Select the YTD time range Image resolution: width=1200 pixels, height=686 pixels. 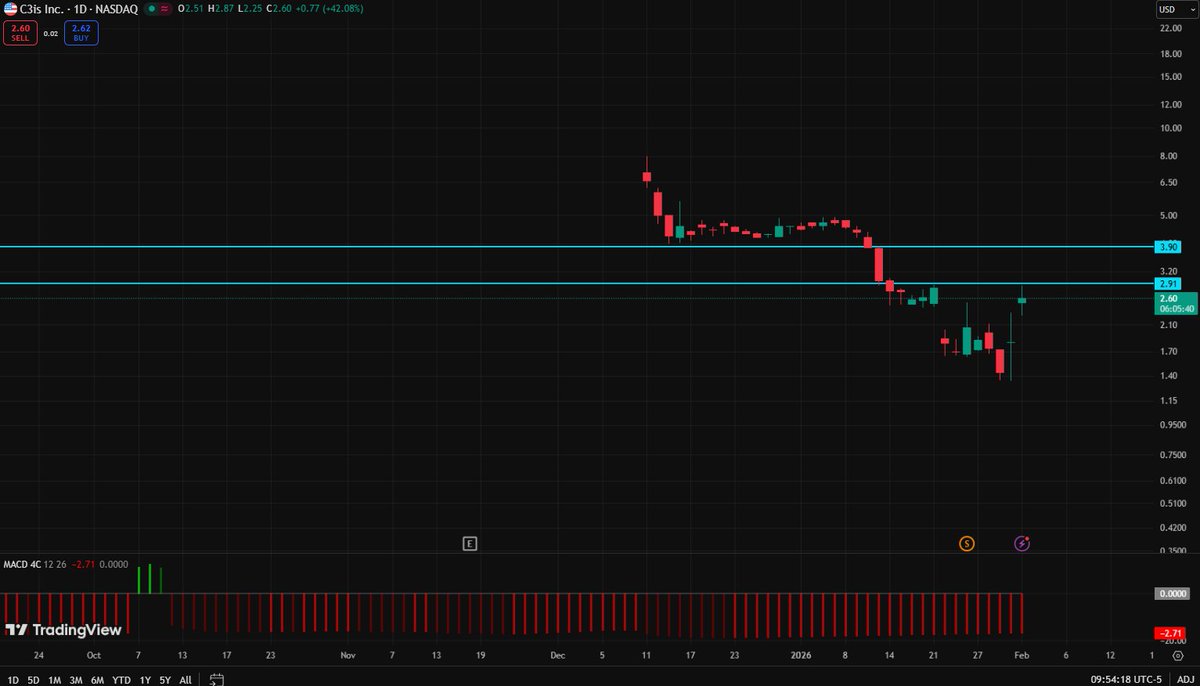point(121,680)
